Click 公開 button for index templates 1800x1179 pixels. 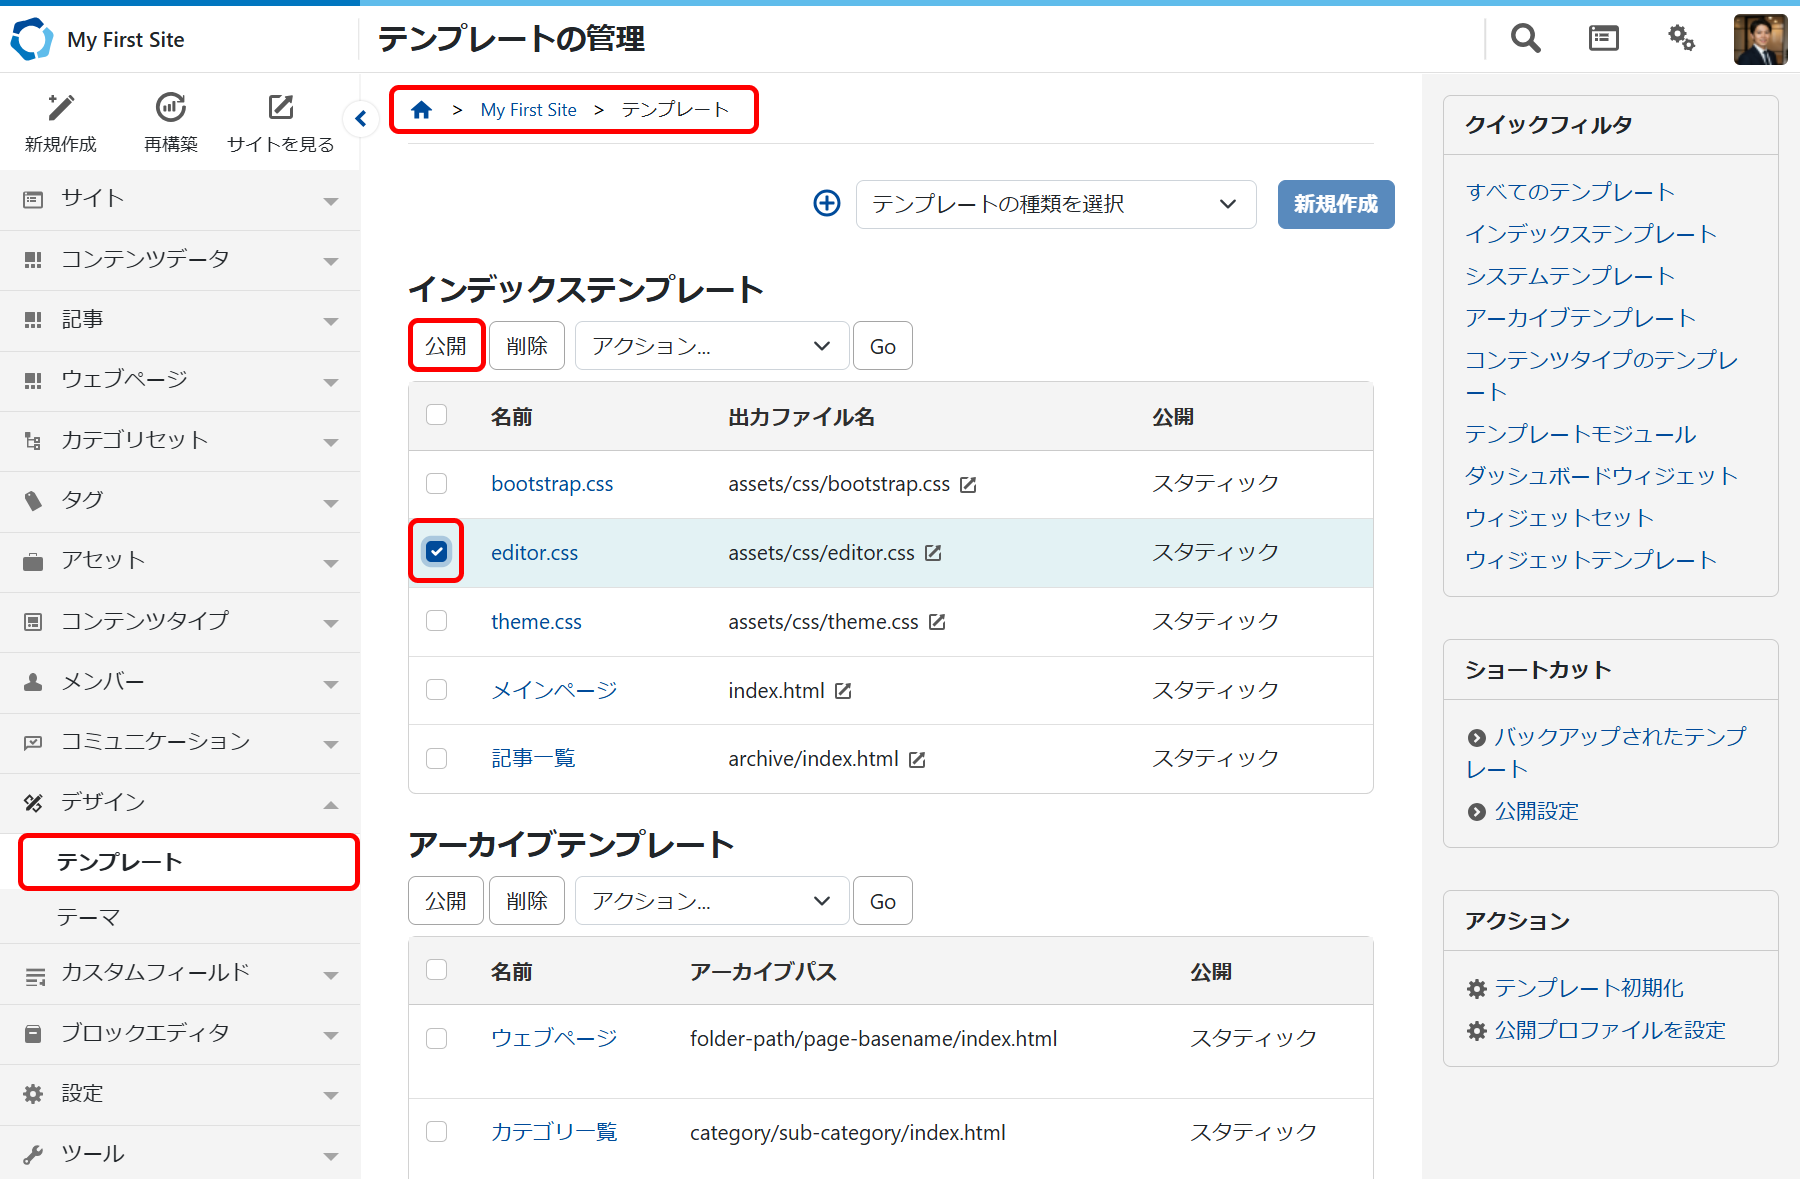tap(446, 346)
